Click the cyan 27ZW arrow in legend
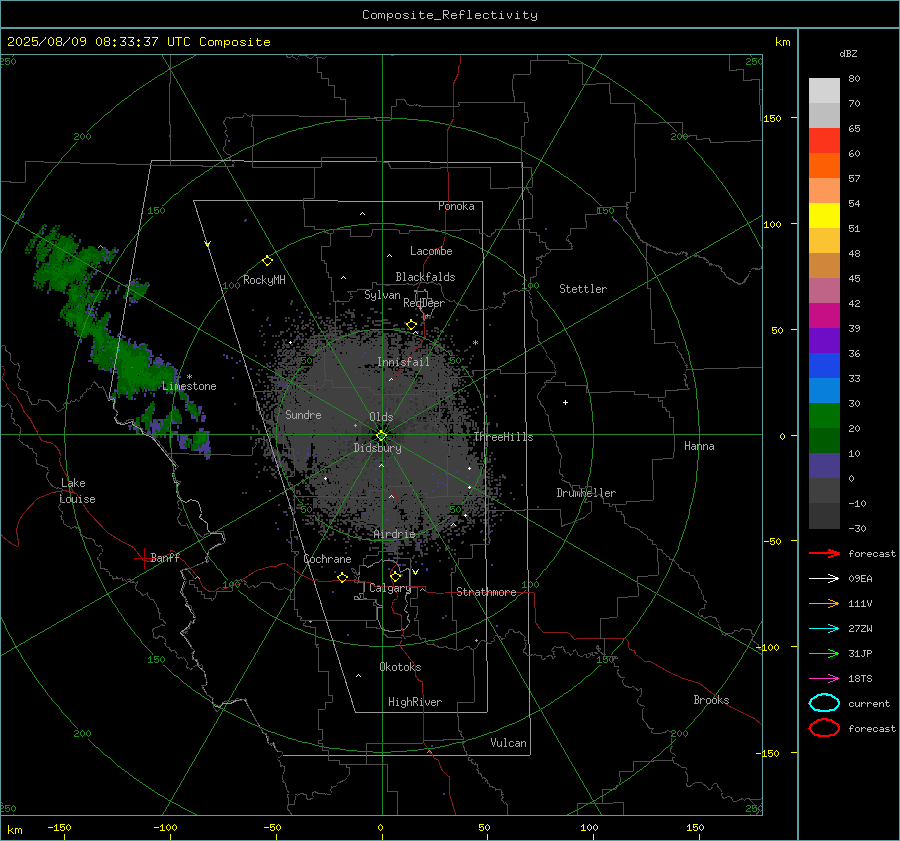 click(x=824, y=629)
